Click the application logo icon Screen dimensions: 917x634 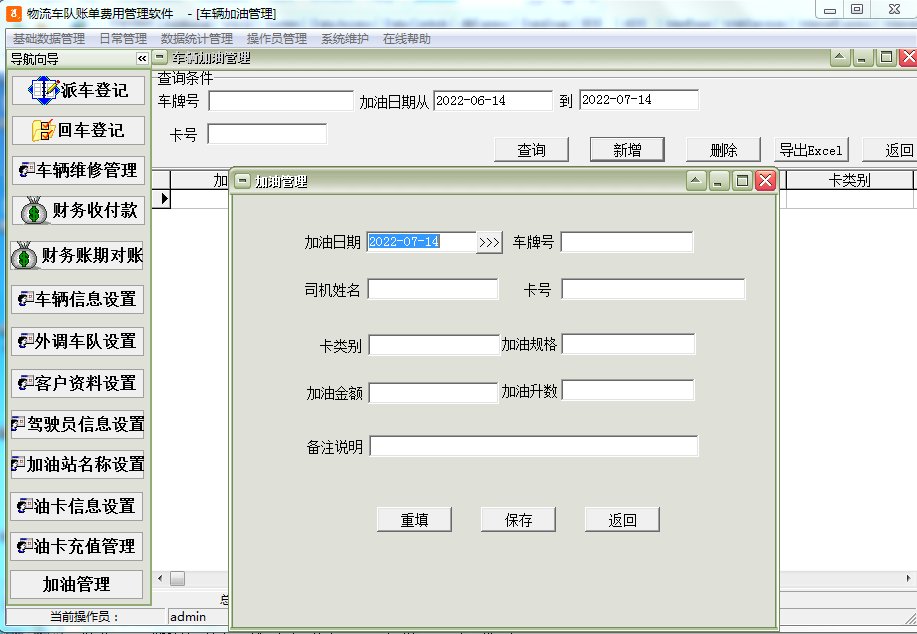coord(13,13)
